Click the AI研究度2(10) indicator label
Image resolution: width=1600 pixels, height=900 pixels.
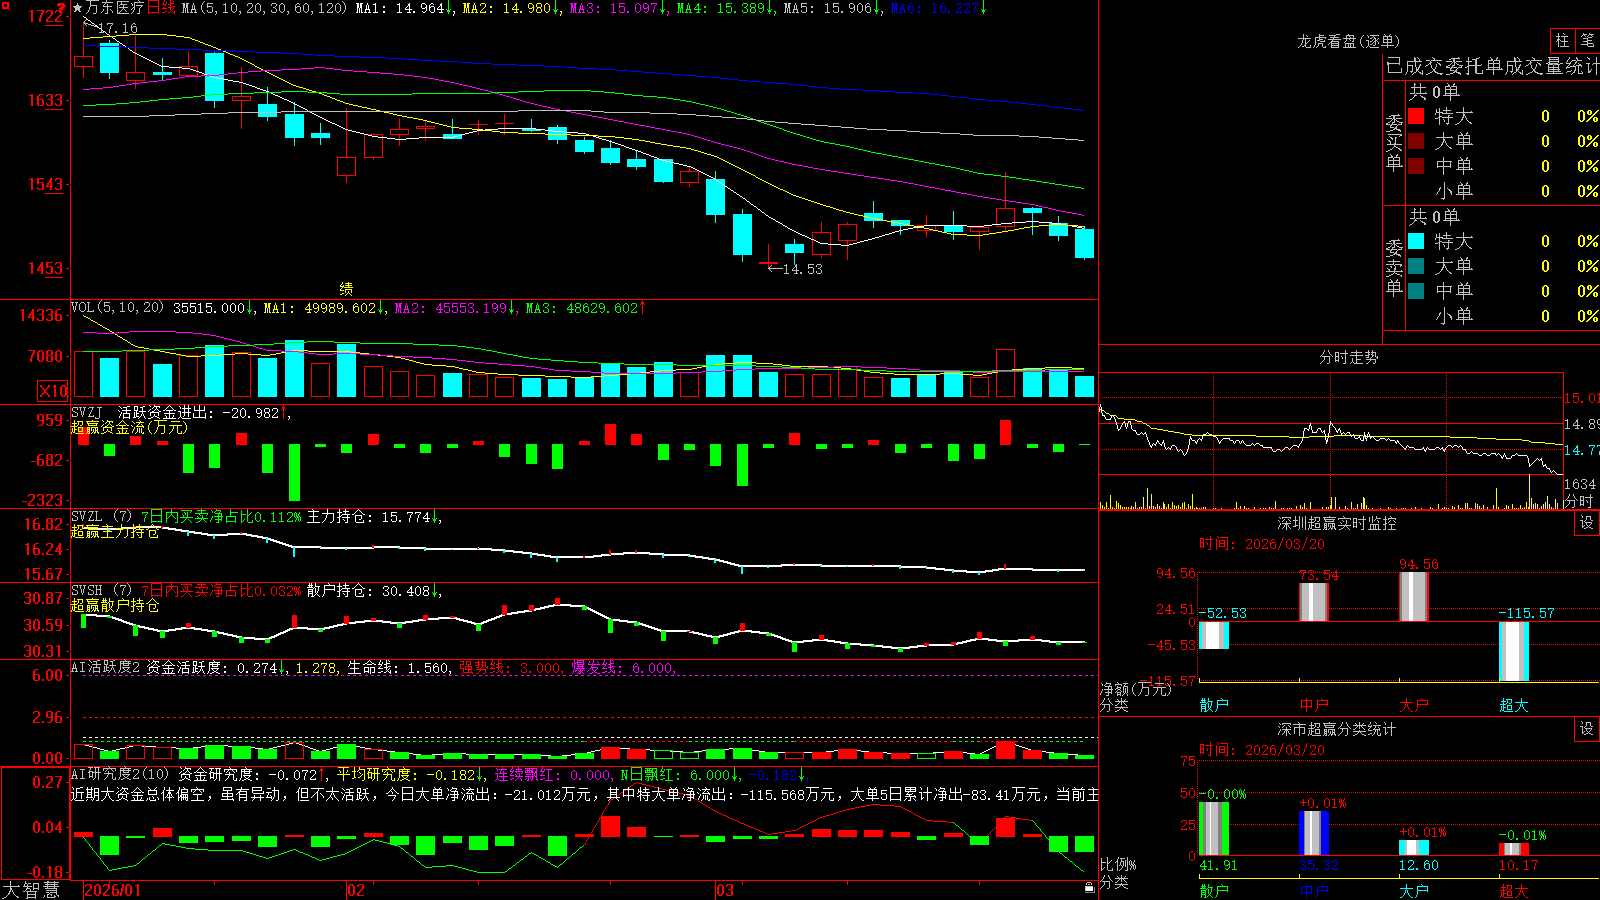click(x=120, y=774)
